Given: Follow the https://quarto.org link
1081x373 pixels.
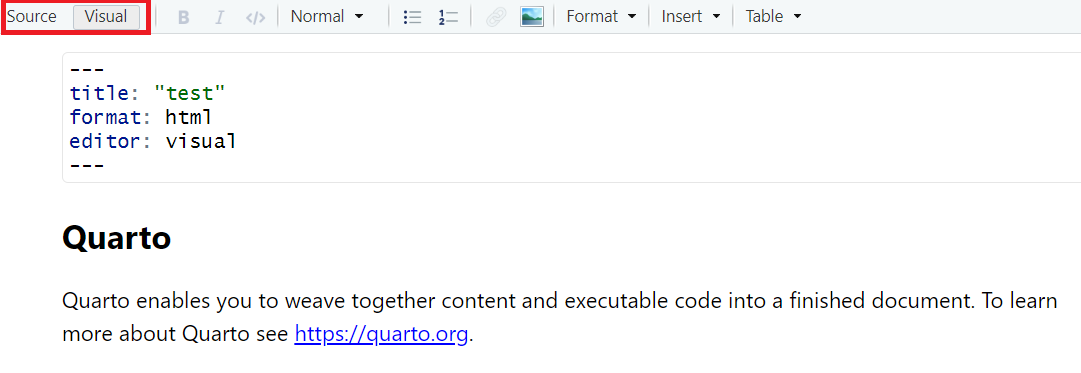Looking at the screenshot, I should coord(381,334).
